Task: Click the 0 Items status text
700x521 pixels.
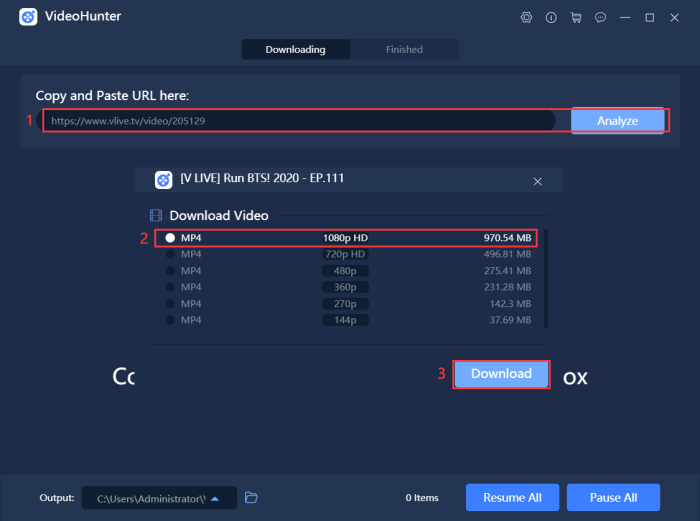Action: [x=422, y=497]
